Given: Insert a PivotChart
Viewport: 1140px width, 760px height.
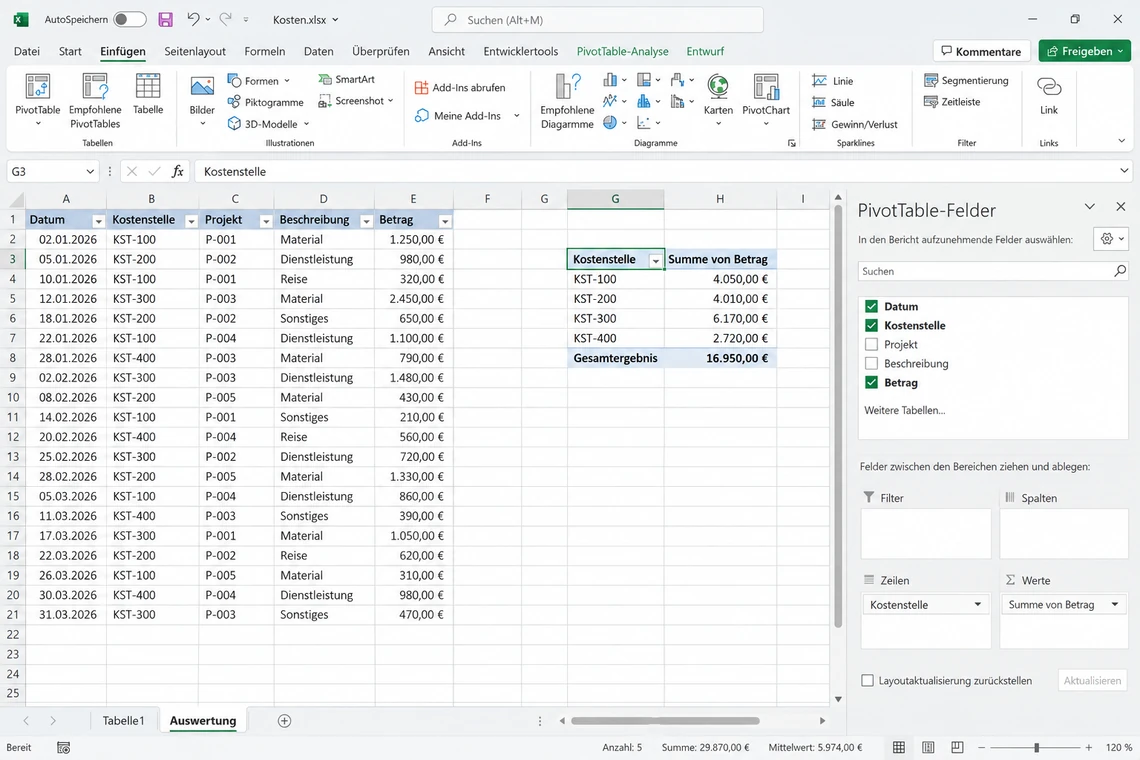Looking at the screenshot, I should click(766, 100).
